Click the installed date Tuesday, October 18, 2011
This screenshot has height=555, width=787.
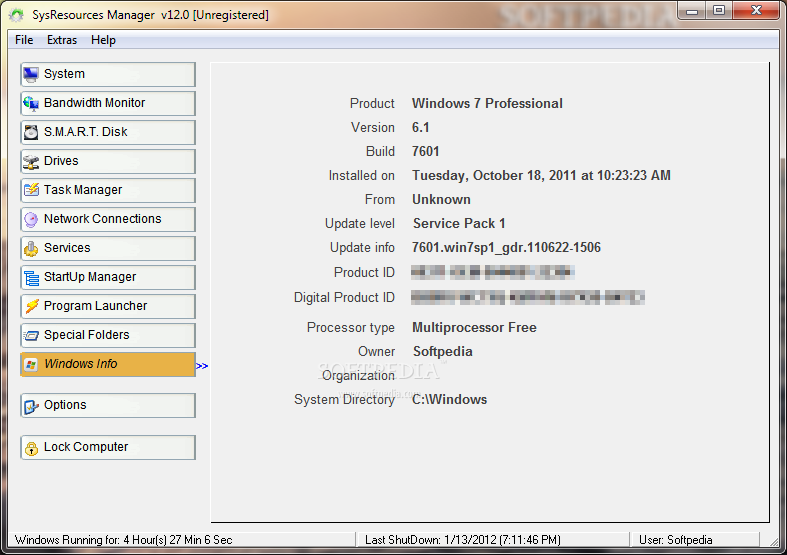[541, 176]
